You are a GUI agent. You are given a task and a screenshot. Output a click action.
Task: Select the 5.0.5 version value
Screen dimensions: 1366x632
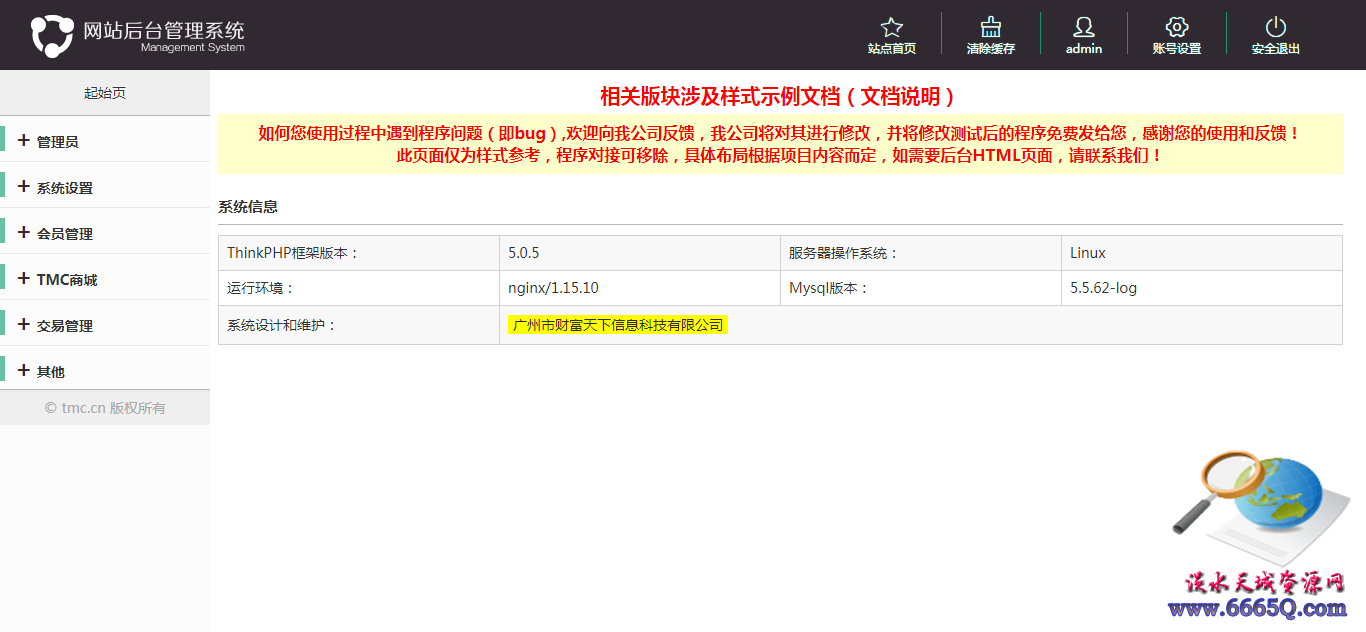click(x=524, y=253)
